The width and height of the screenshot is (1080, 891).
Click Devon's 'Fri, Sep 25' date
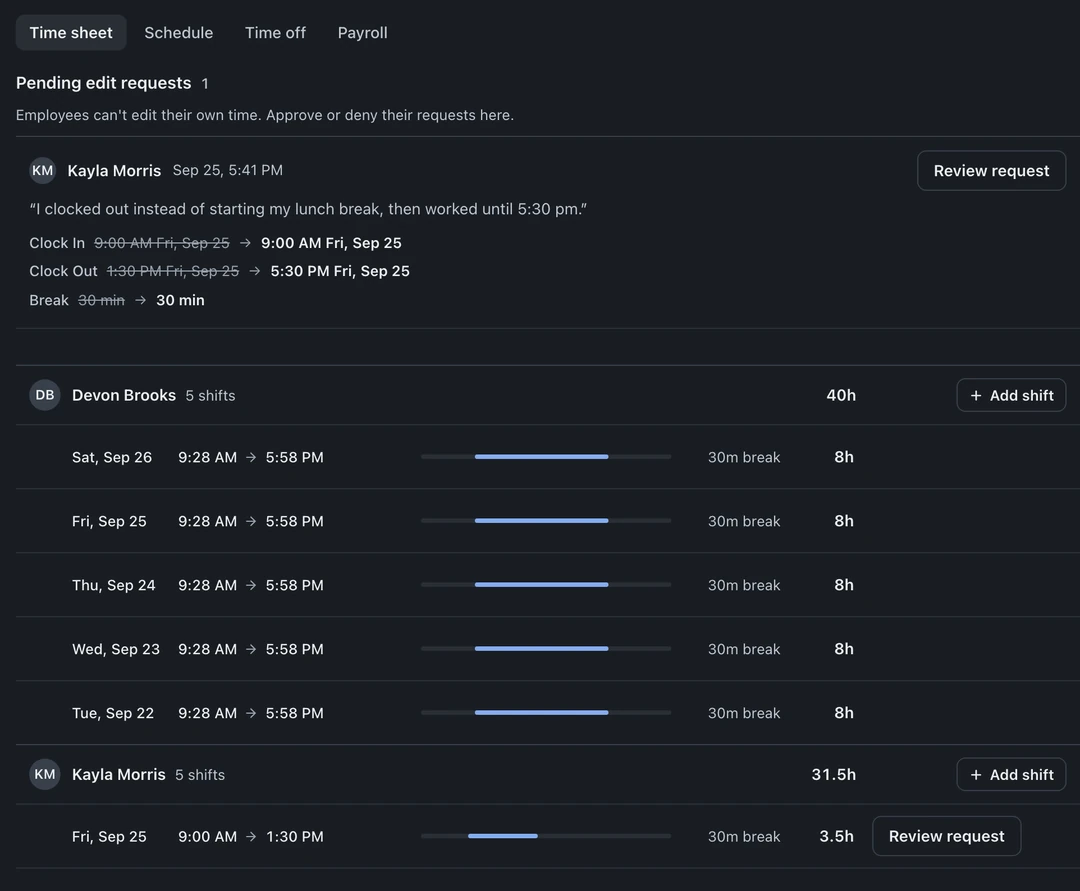(x=109, y=521)
